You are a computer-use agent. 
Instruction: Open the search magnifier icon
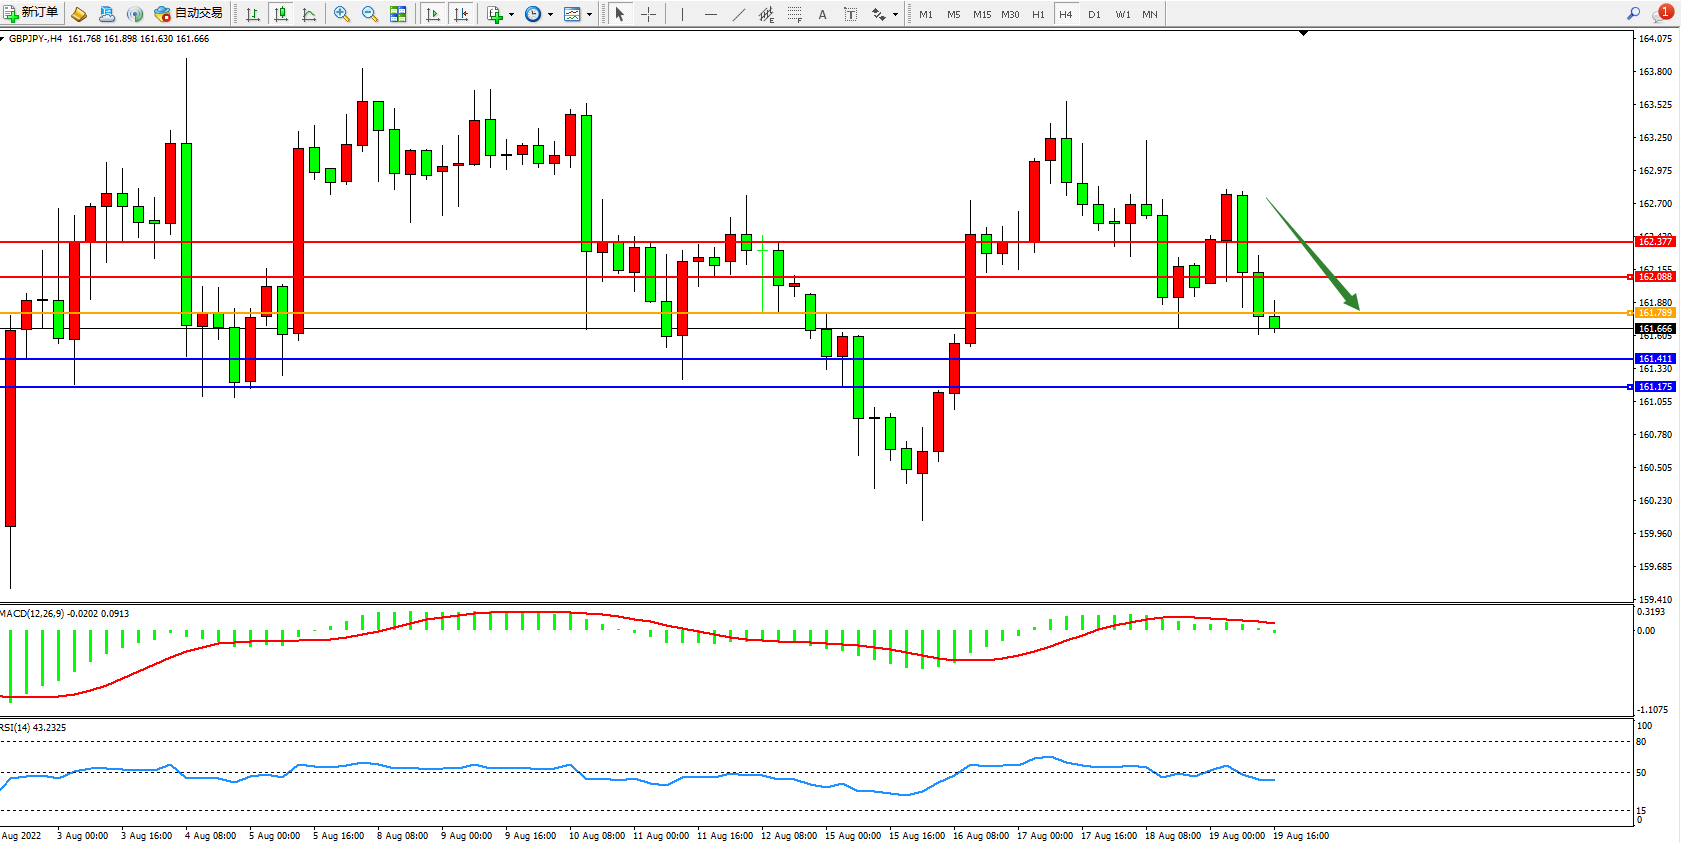pos(1633,13)
